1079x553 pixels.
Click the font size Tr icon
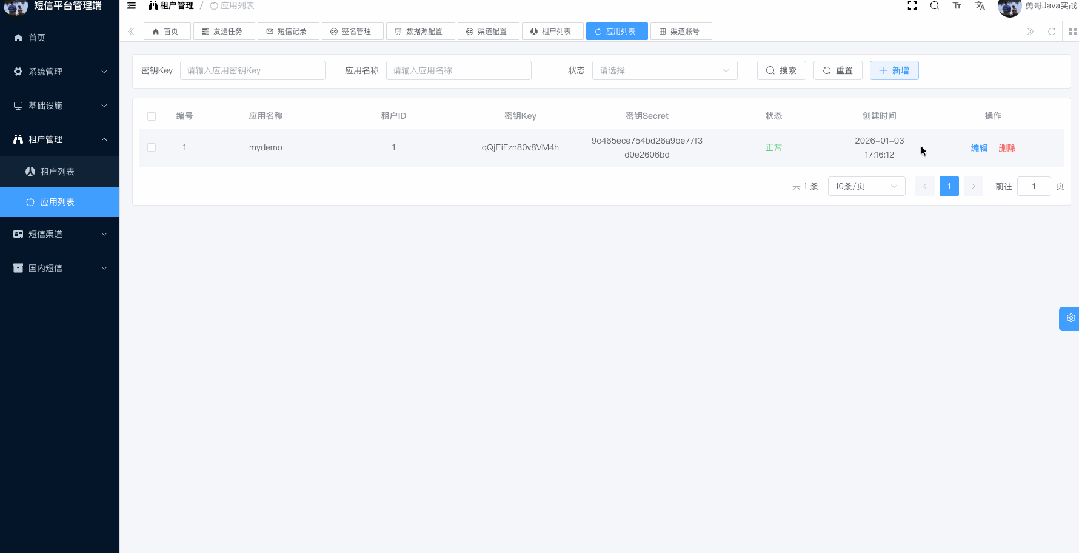957,6
